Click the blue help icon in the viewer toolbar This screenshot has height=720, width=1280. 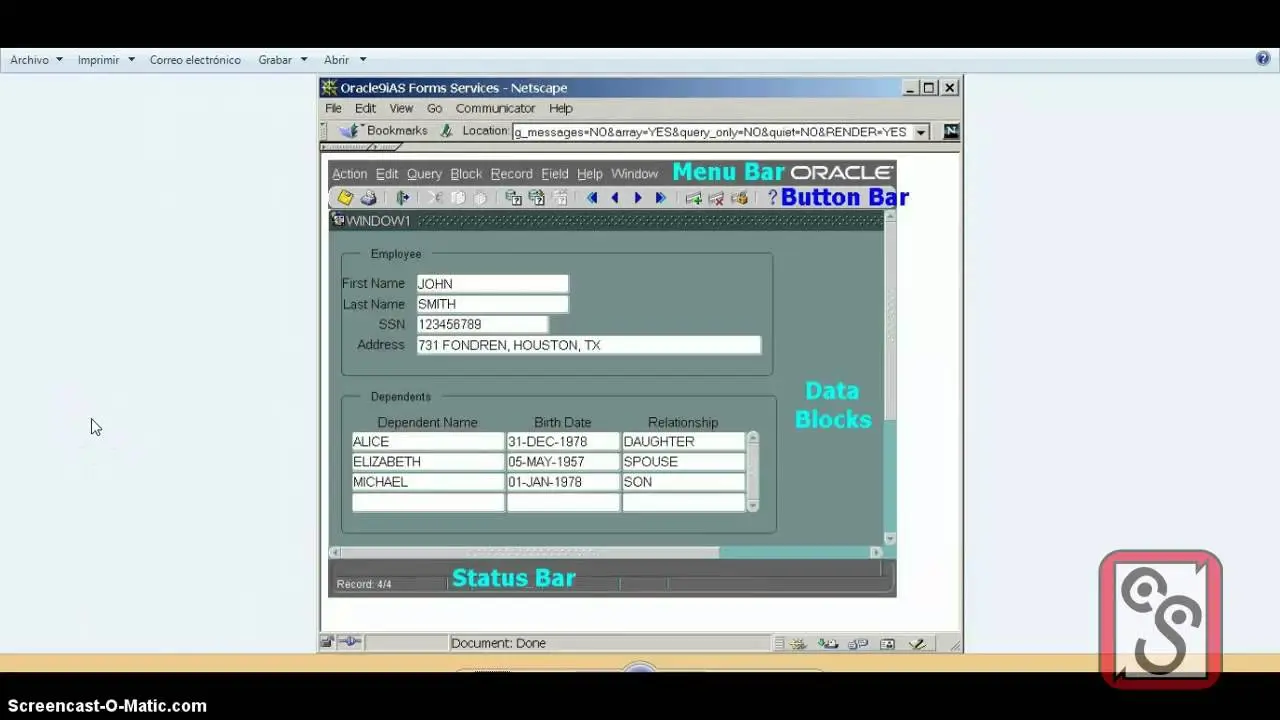coord(1263,59)
